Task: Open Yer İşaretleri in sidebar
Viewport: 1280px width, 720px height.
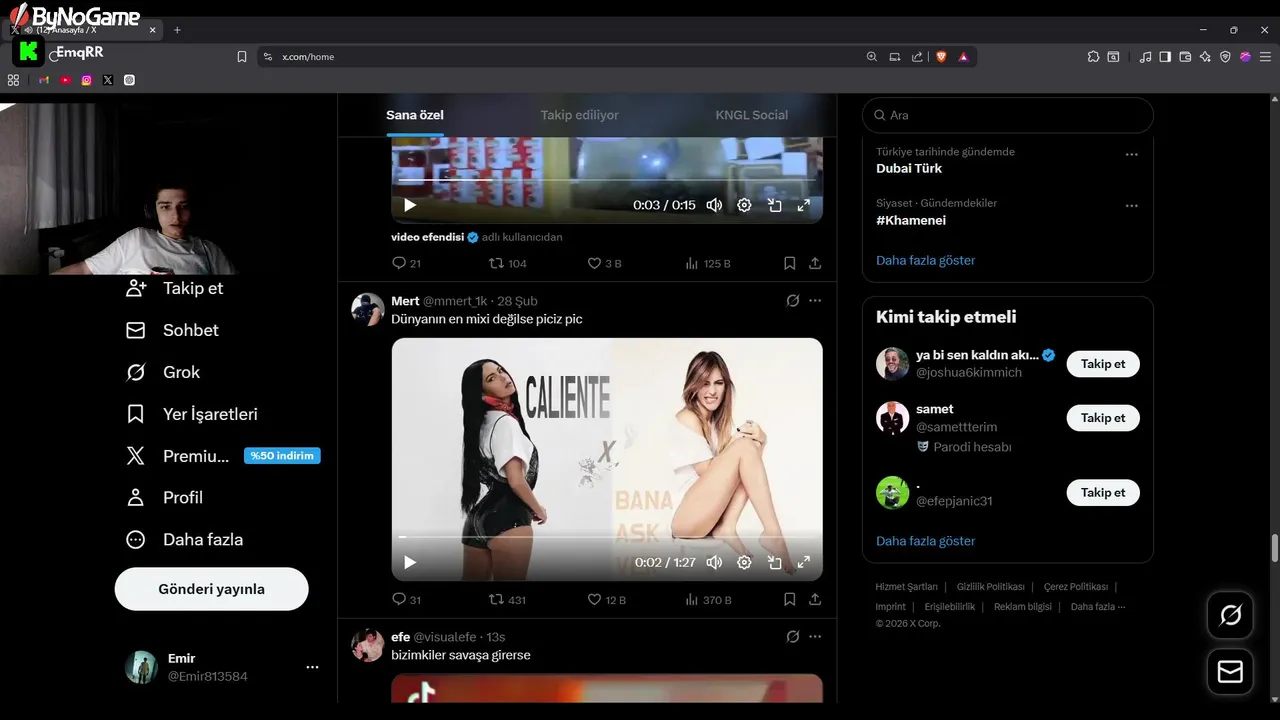Action: click(192, 414)
